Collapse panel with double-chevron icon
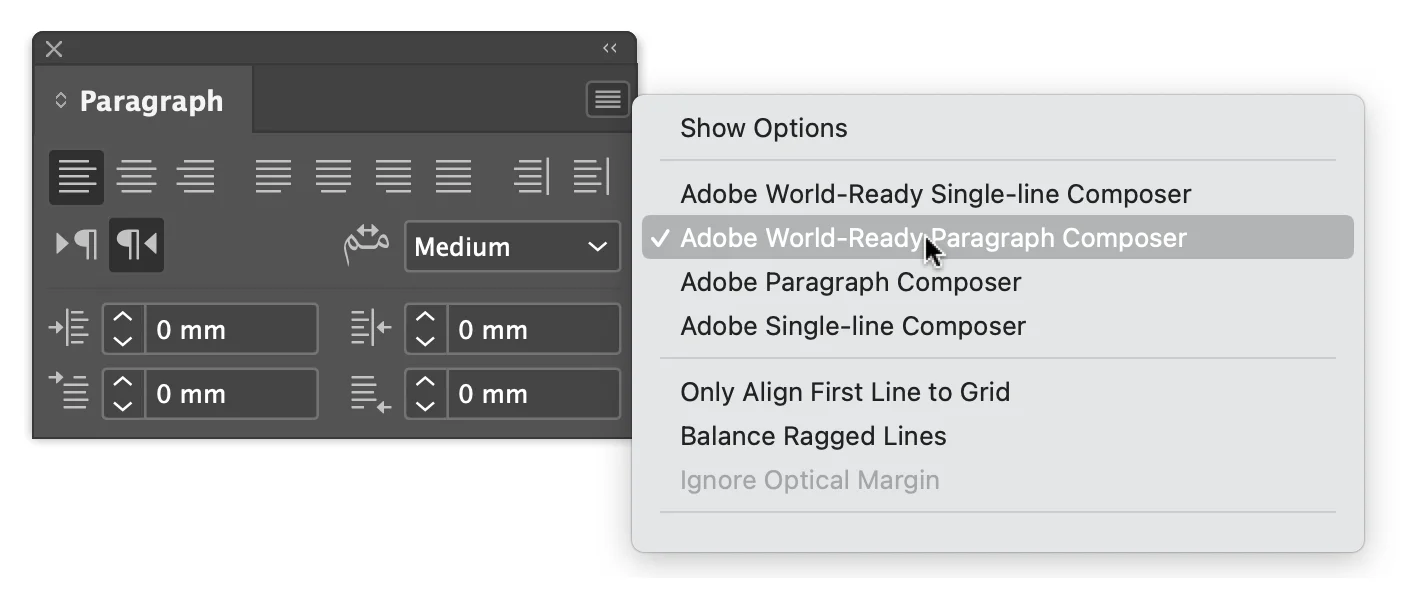The image size is (1403, 604). pos(609,48)
